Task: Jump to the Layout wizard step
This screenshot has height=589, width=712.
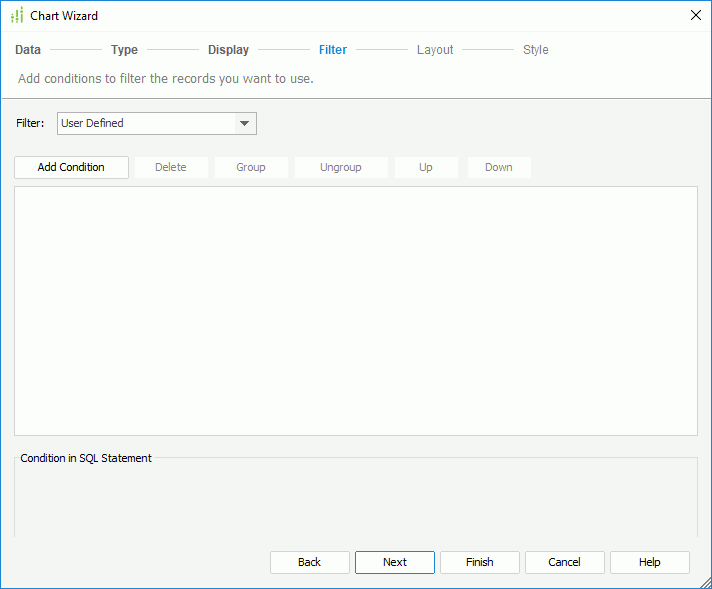Action: pyautogui.click(x=435, y=50)
